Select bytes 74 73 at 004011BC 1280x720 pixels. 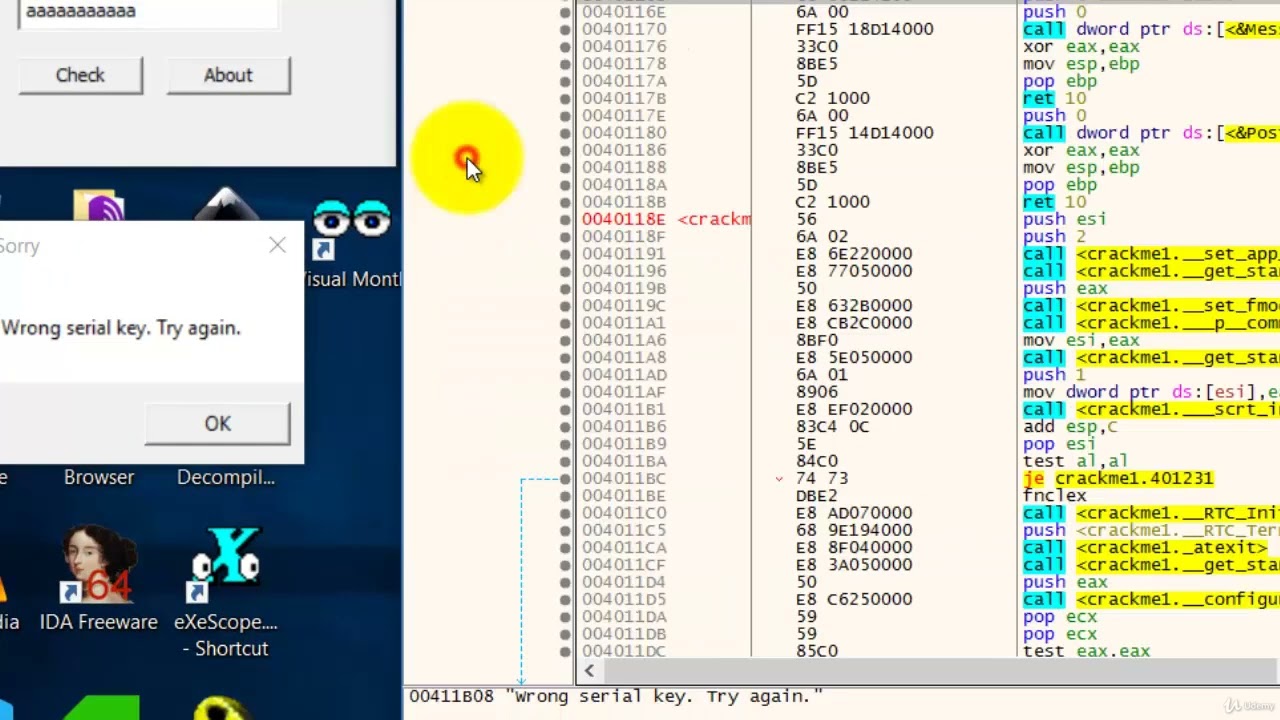[821, 478]
